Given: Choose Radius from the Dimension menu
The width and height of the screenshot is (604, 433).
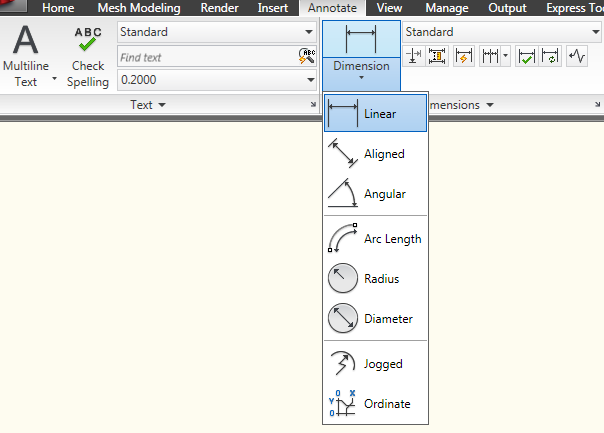Looking at the screenshot, I should (x=376, y=279).
